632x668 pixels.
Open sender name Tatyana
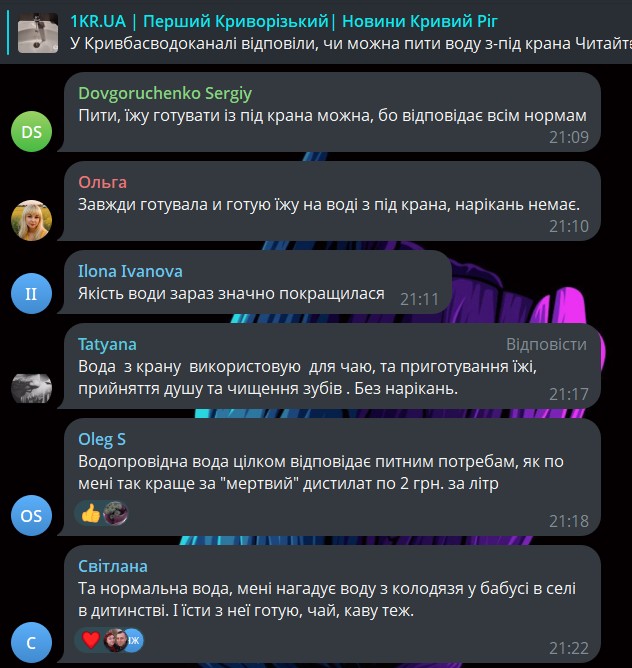[x=107, y=344]
